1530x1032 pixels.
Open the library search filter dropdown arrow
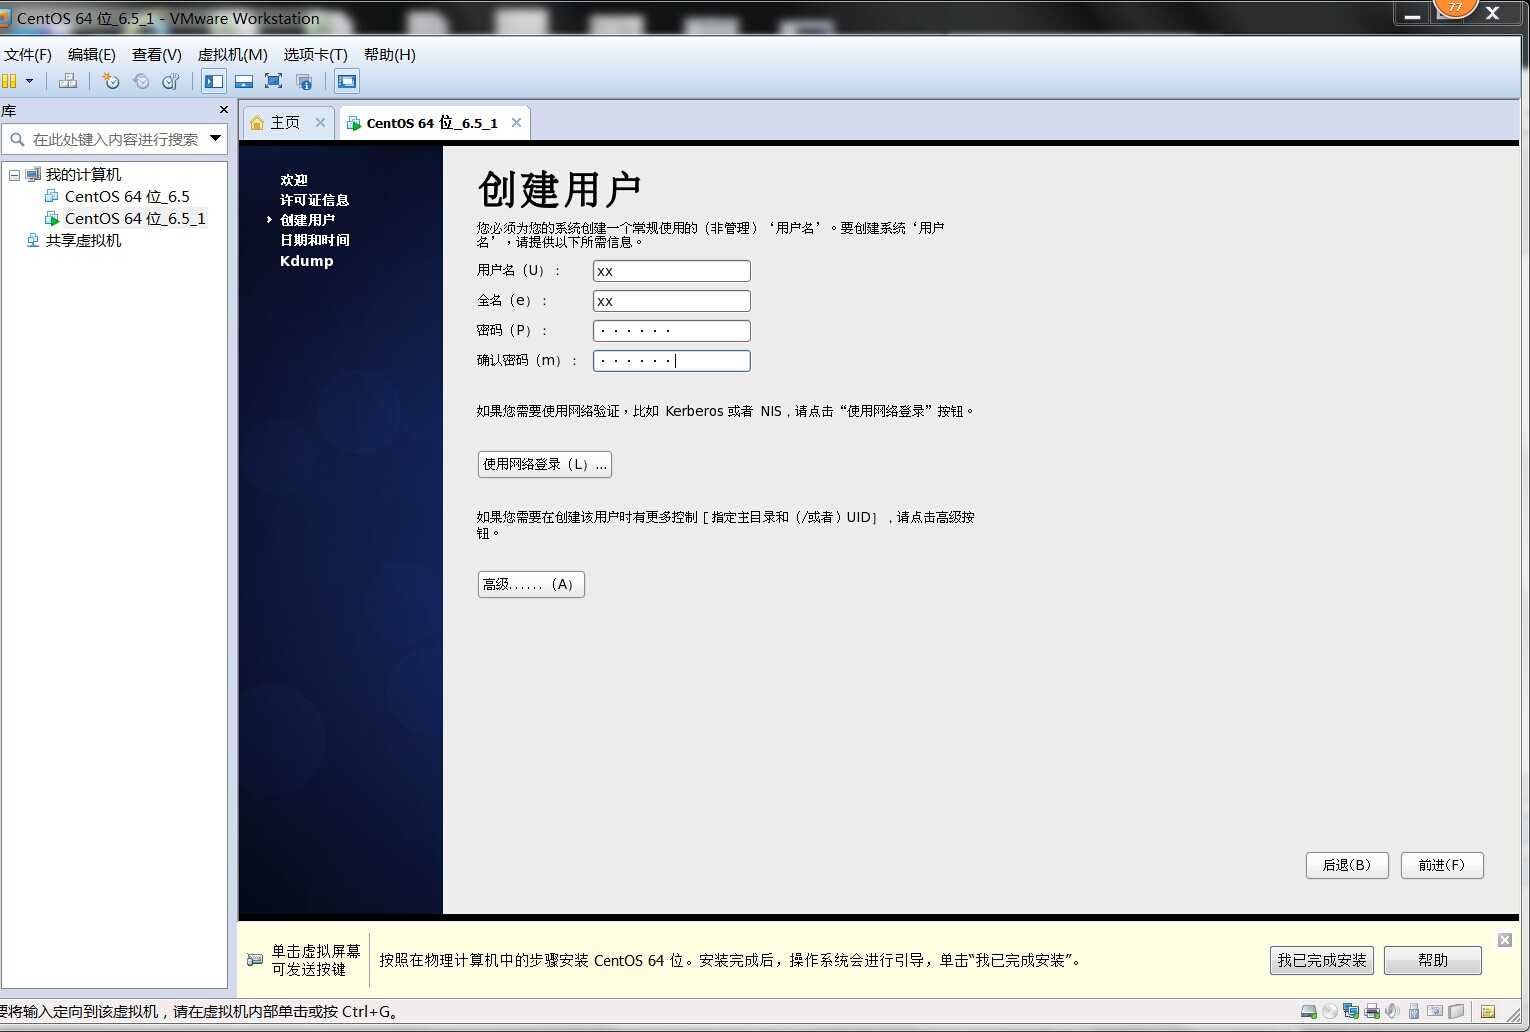coord(215,138)
